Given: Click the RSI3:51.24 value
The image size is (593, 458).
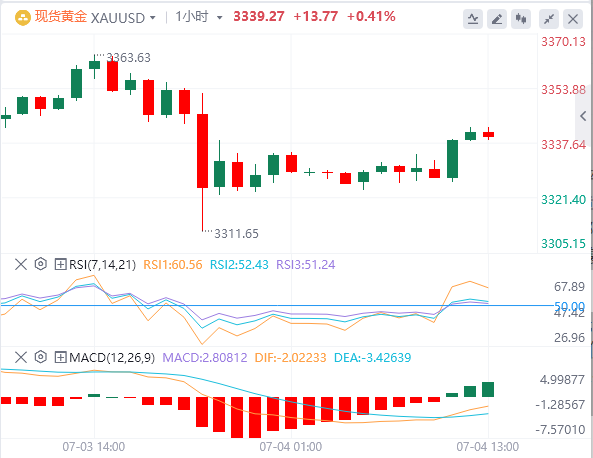Looking at the screenshot, I should [x=306, y=264].
